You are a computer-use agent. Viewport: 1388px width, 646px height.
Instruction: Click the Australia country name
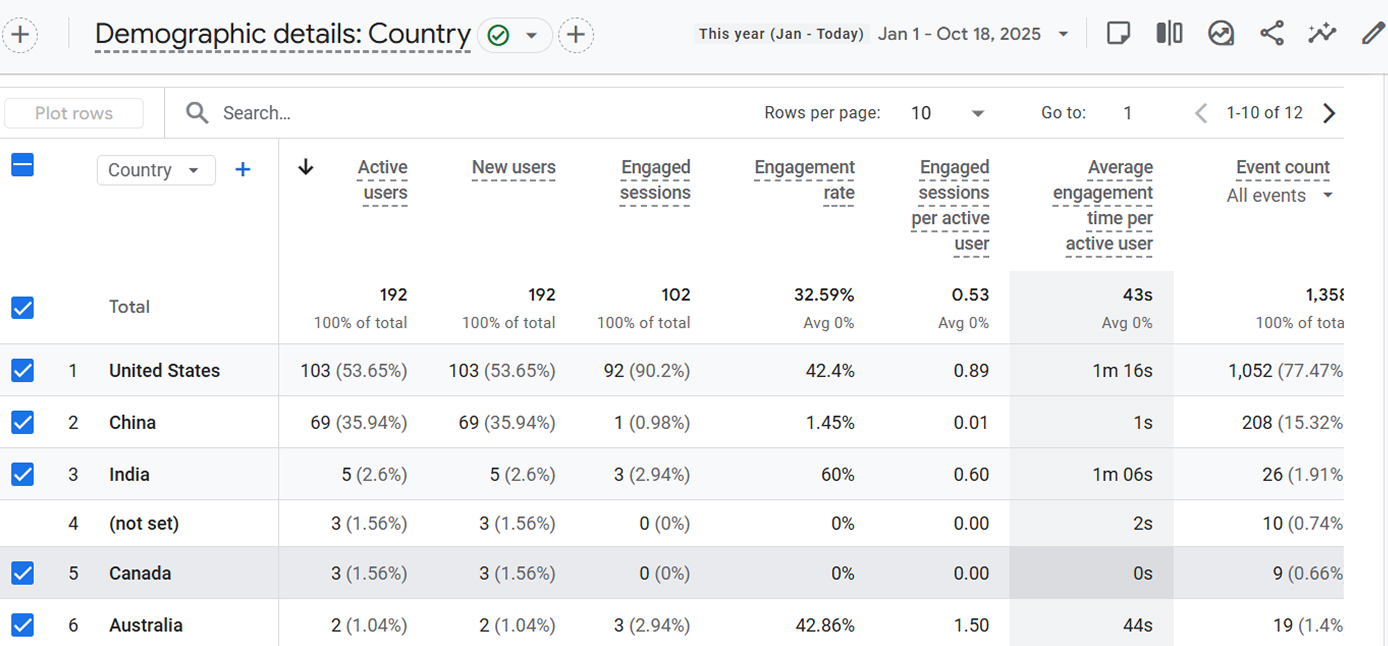click(146, 625)
